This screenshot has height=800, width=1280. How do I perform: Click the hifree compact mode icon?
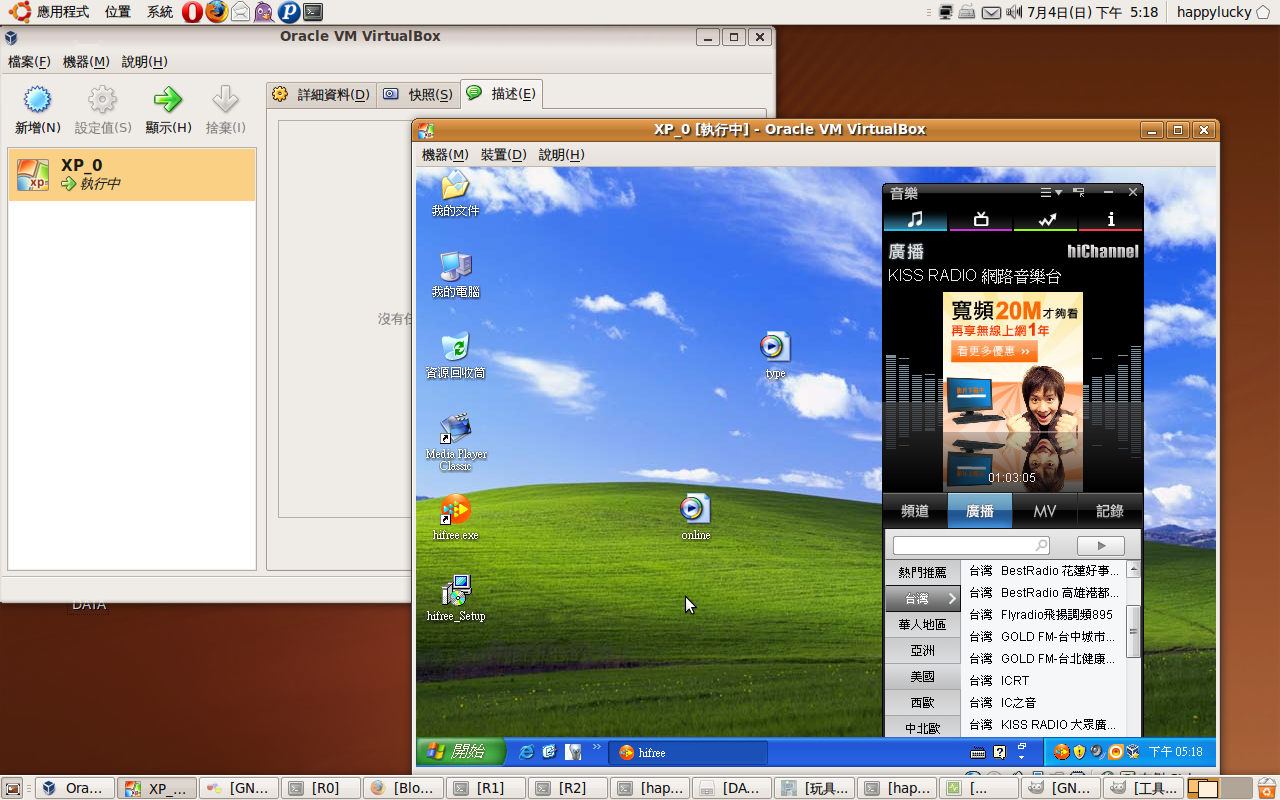[x=1079, y=192]
